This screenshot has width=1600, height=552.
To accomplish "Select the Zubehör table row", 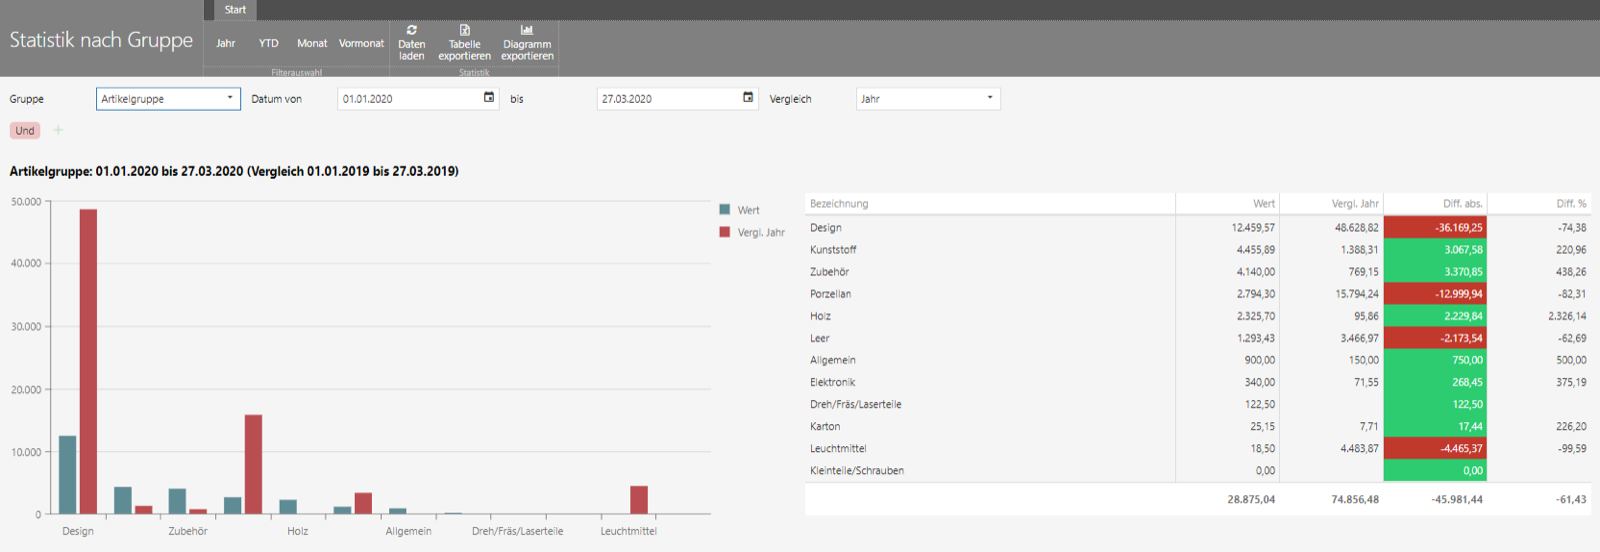I will tap(1198, 272).
